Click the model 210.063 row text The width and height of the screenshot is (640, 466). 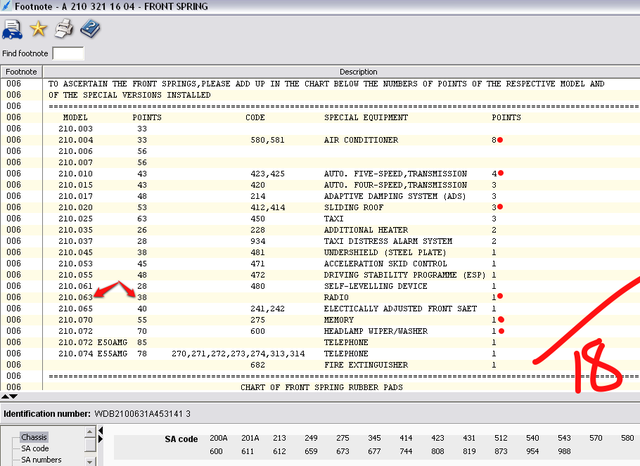76,297
